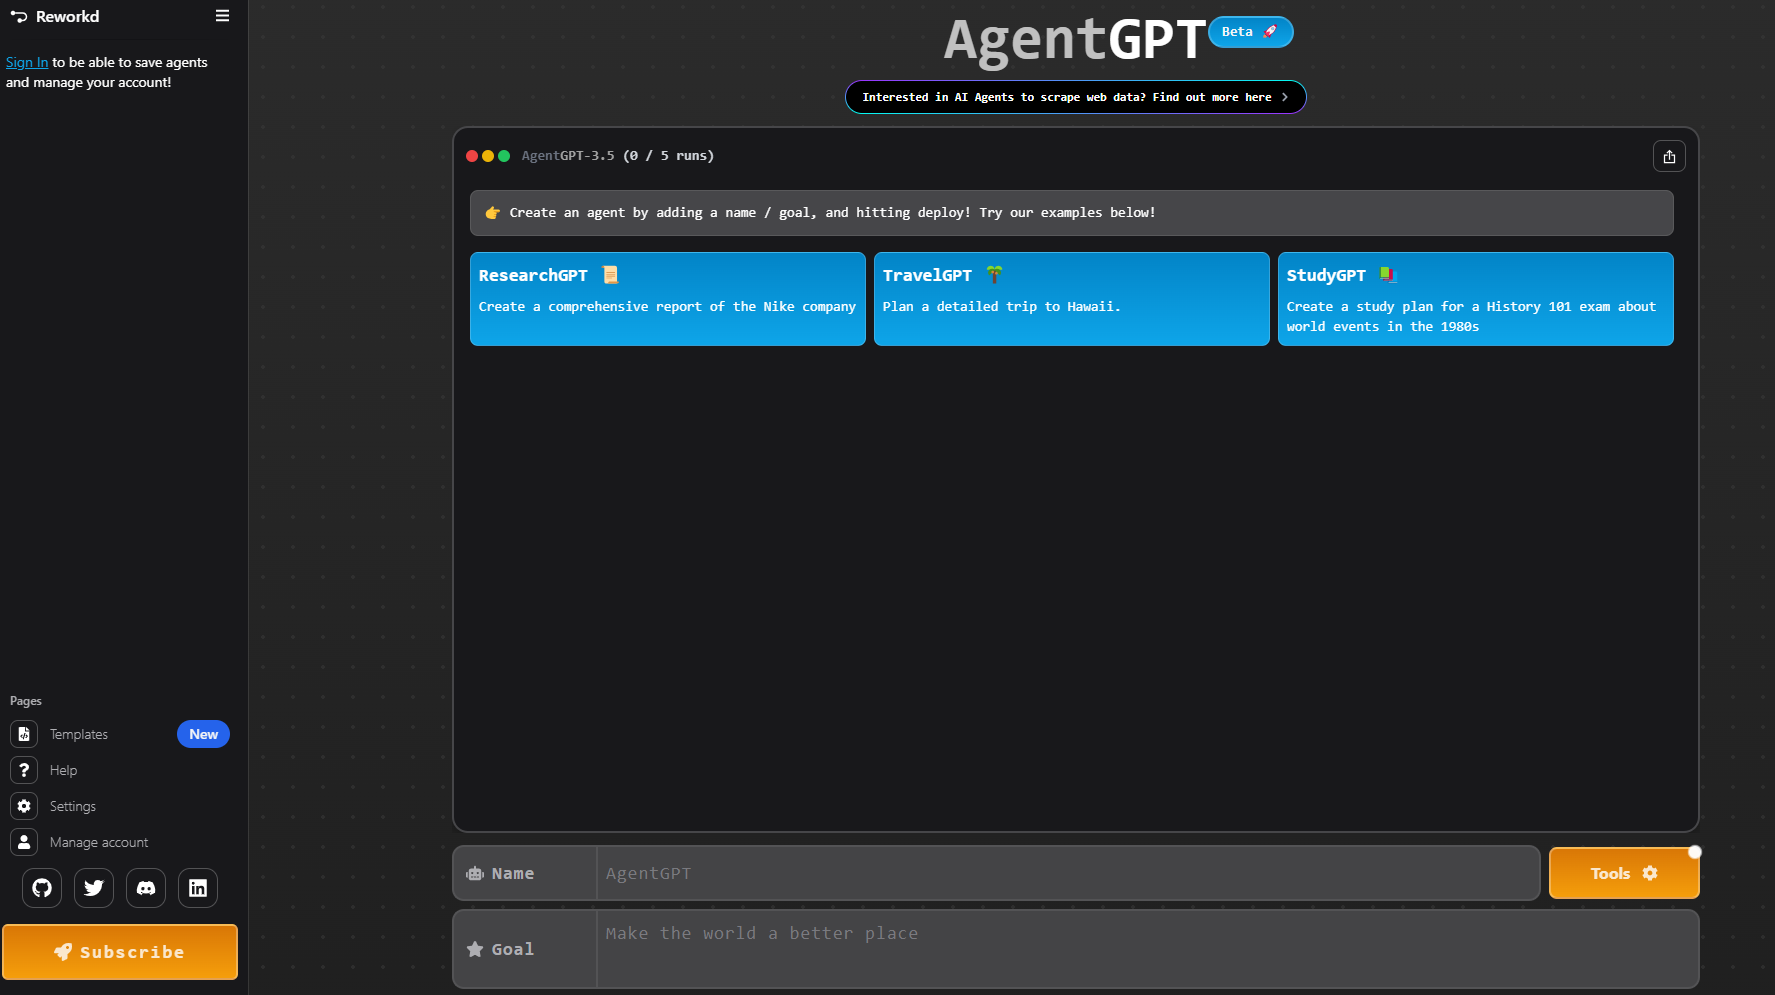Open the Help page
This screenshot has width=1775, height=995.
pyautogui.click(x=64, y=770)
